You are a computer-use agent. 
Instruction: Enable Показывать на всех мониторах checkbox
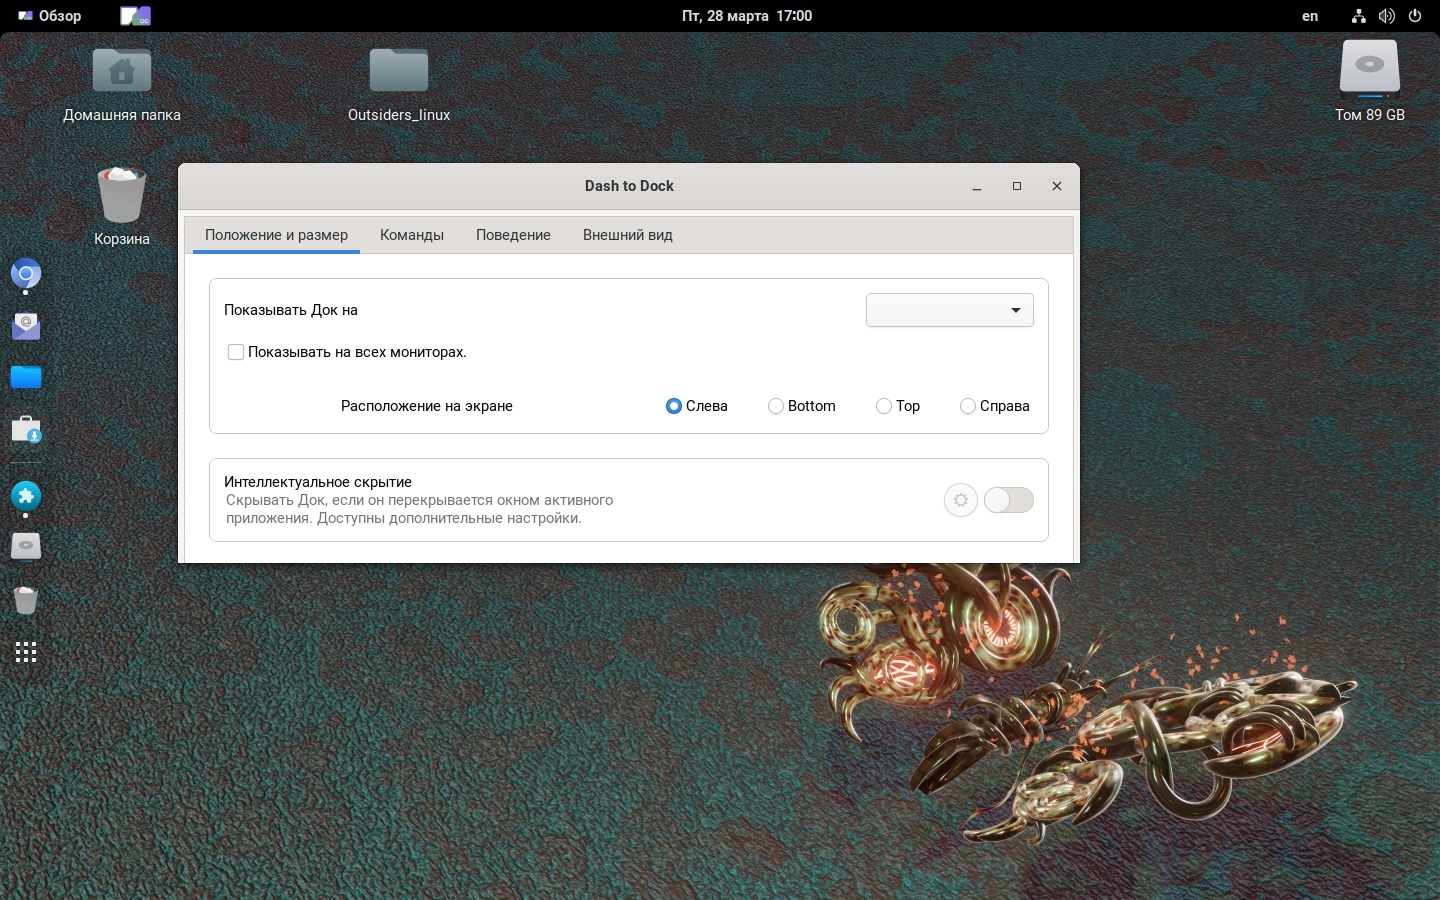point(236,352)
